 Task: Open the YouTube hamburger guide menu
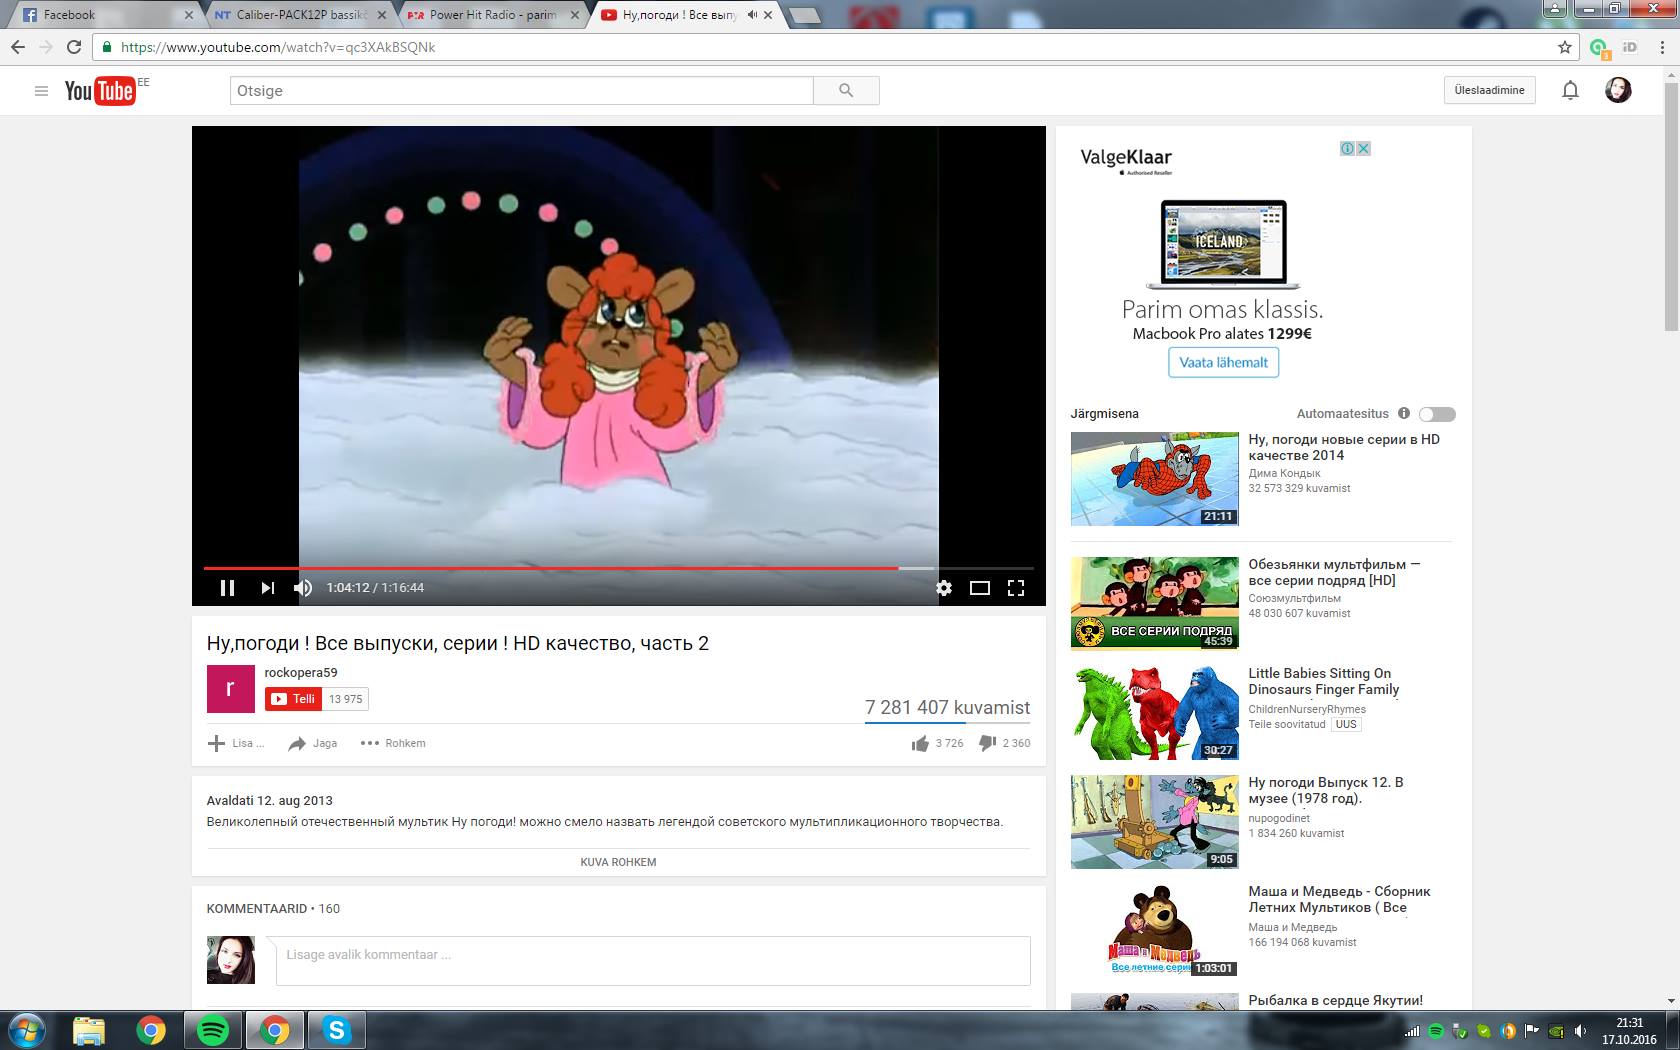point(41,91)
